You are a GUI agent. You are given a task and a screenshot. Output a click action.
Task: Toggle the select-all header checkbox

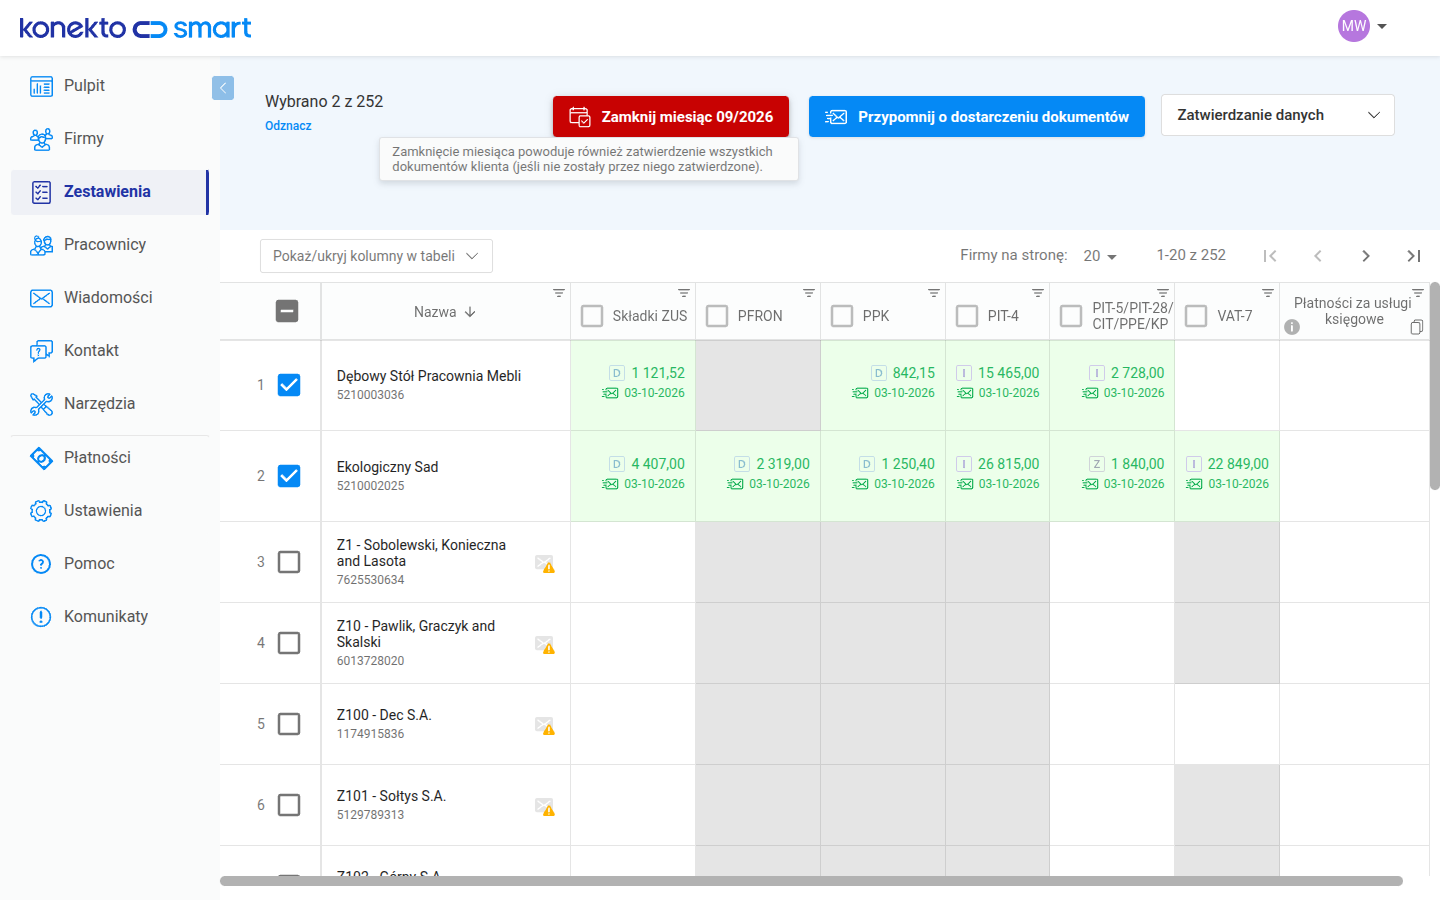287,311
